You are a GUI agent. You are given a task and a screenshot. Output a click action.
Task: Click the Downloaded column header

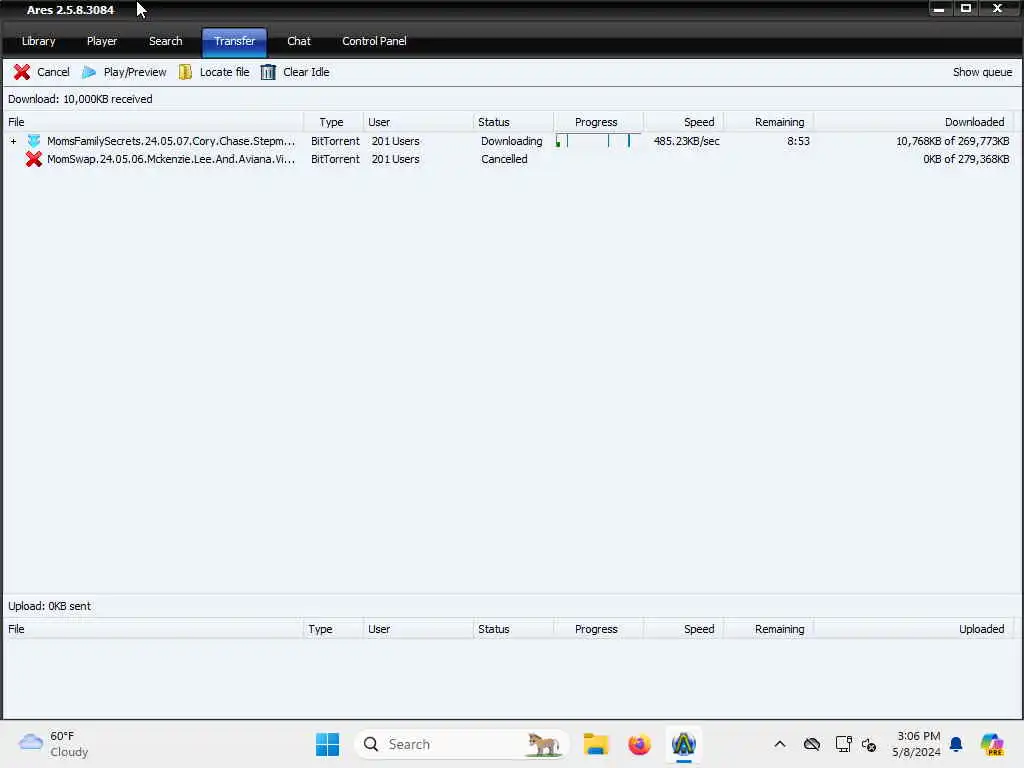click(914, 122)
